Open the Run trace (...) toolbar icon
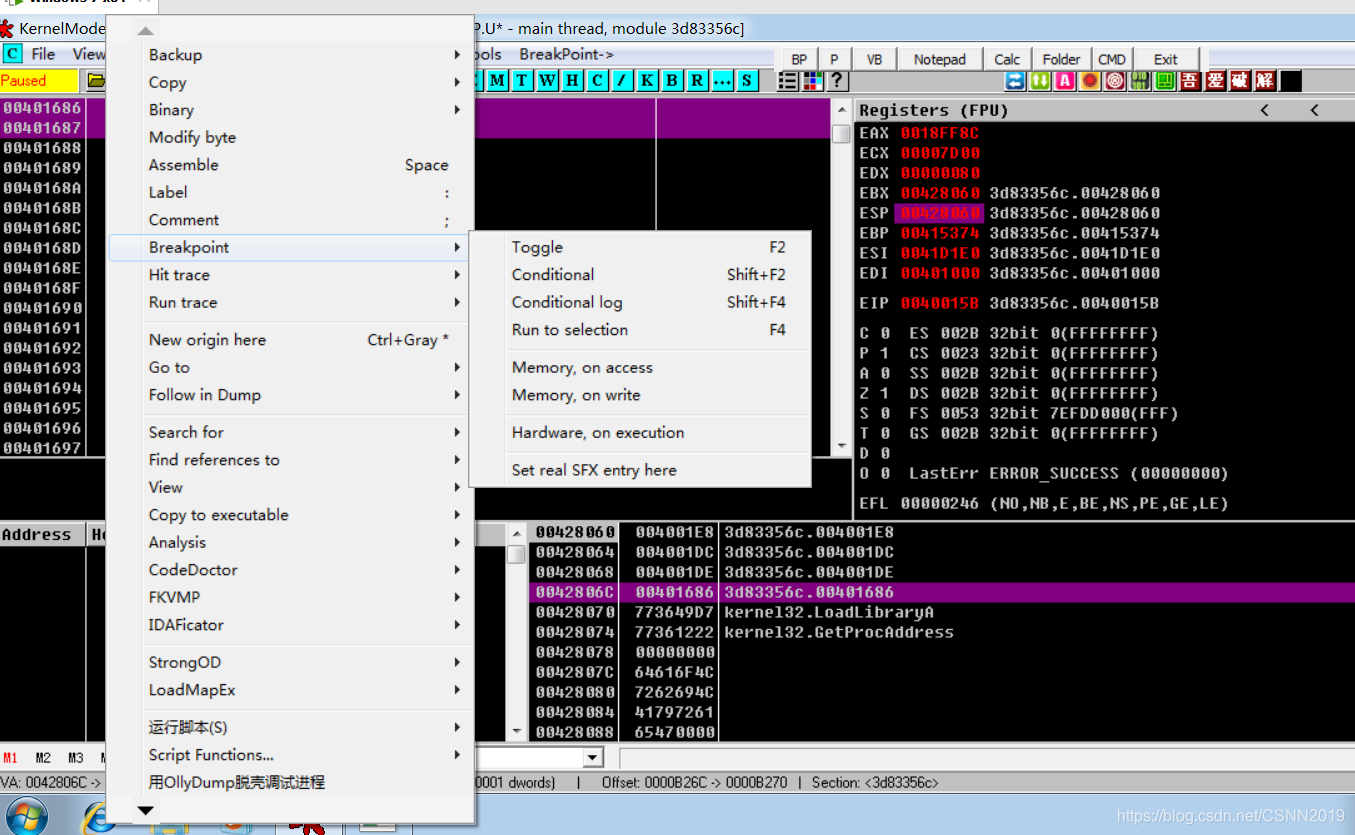Viewport: 1355px width, 835px height. point(722,81)
